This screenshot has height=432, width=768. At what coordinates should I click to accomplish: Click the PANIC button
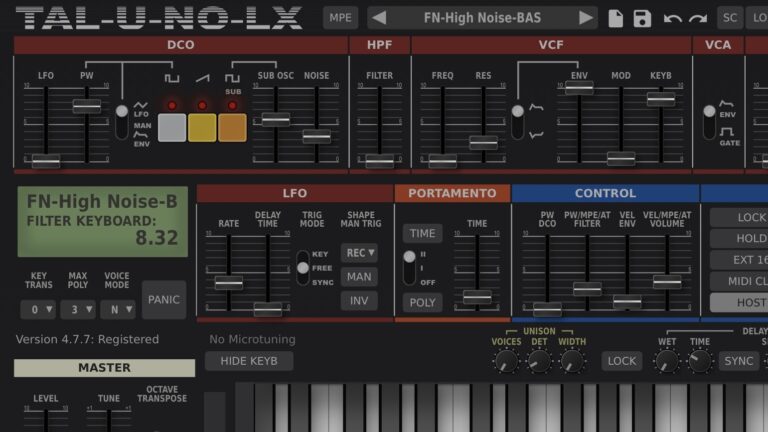pyautogui.click(x=164, y=300)
